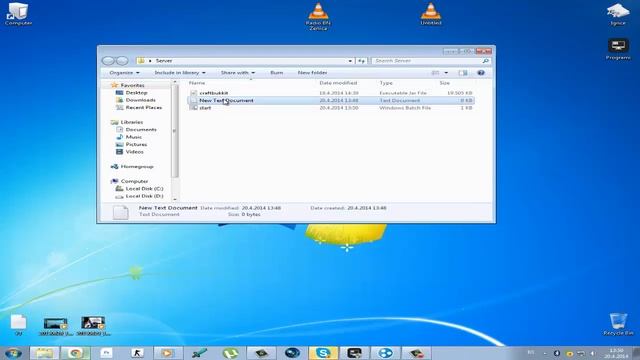Open Skype from taskbar
The width and height of the screenshot is (640, 360).
point(323,353)
